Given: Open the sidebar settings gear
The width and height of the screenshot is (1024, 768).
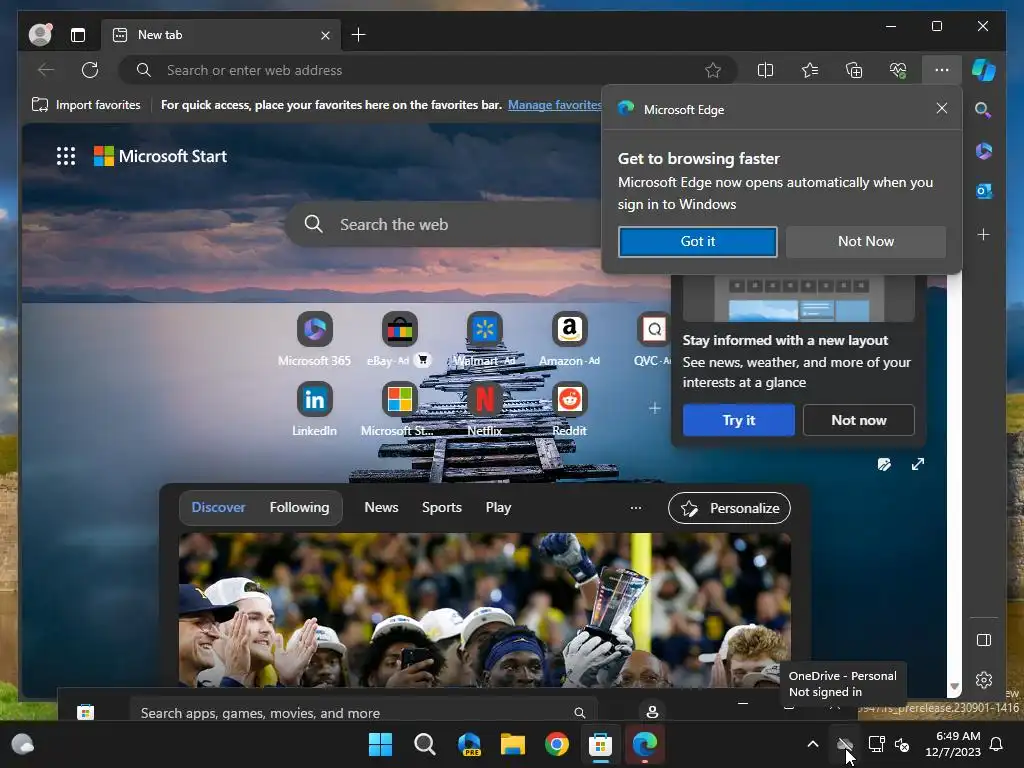Looking at the screenshot, I should tap(984, 680).
